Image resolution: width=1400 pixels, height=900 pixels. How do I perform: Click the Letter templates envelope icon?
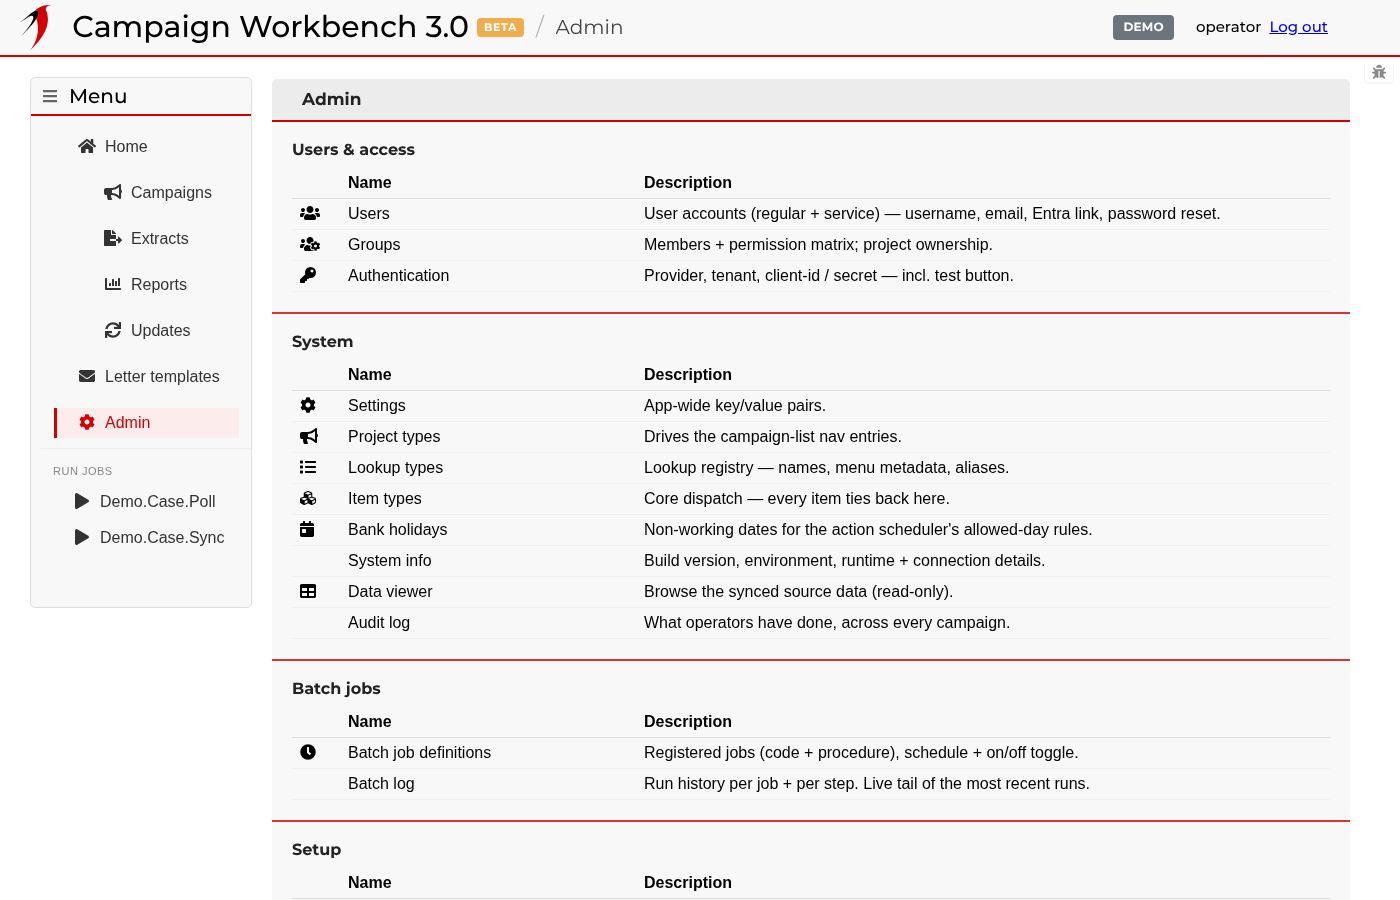(87, 376)
